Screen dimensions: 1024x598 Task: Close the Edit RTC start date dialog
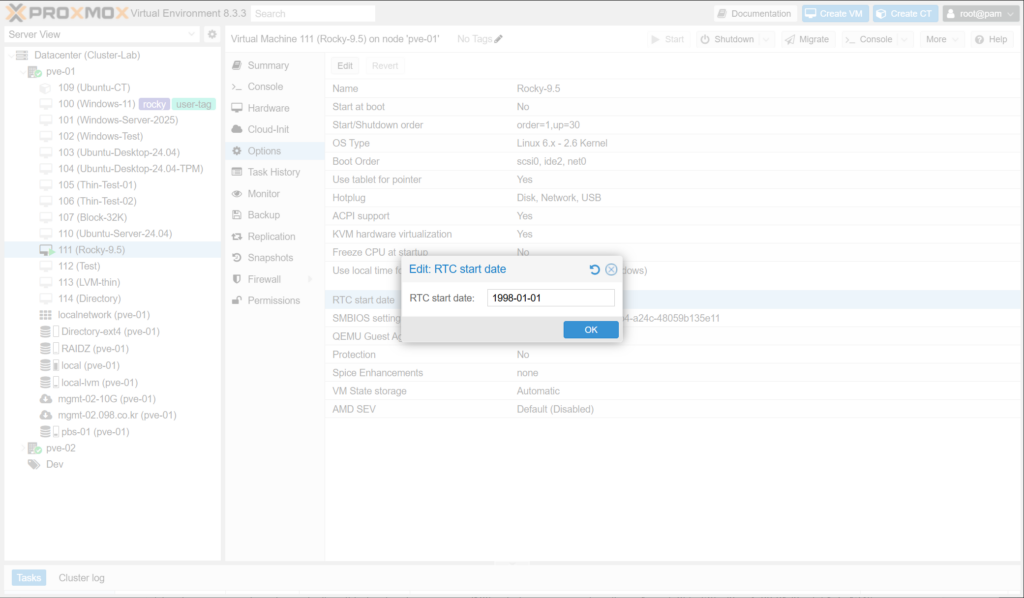611,269
